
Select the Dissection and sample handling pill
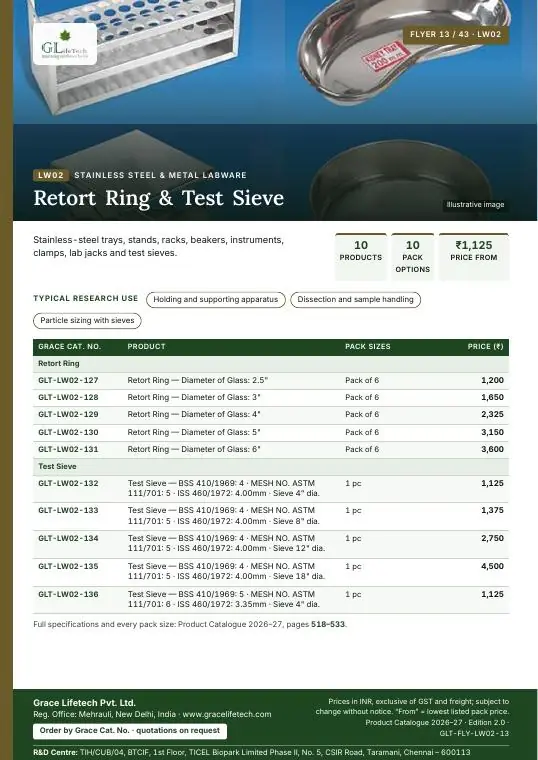pyautogui.click(x=355, y=300)
